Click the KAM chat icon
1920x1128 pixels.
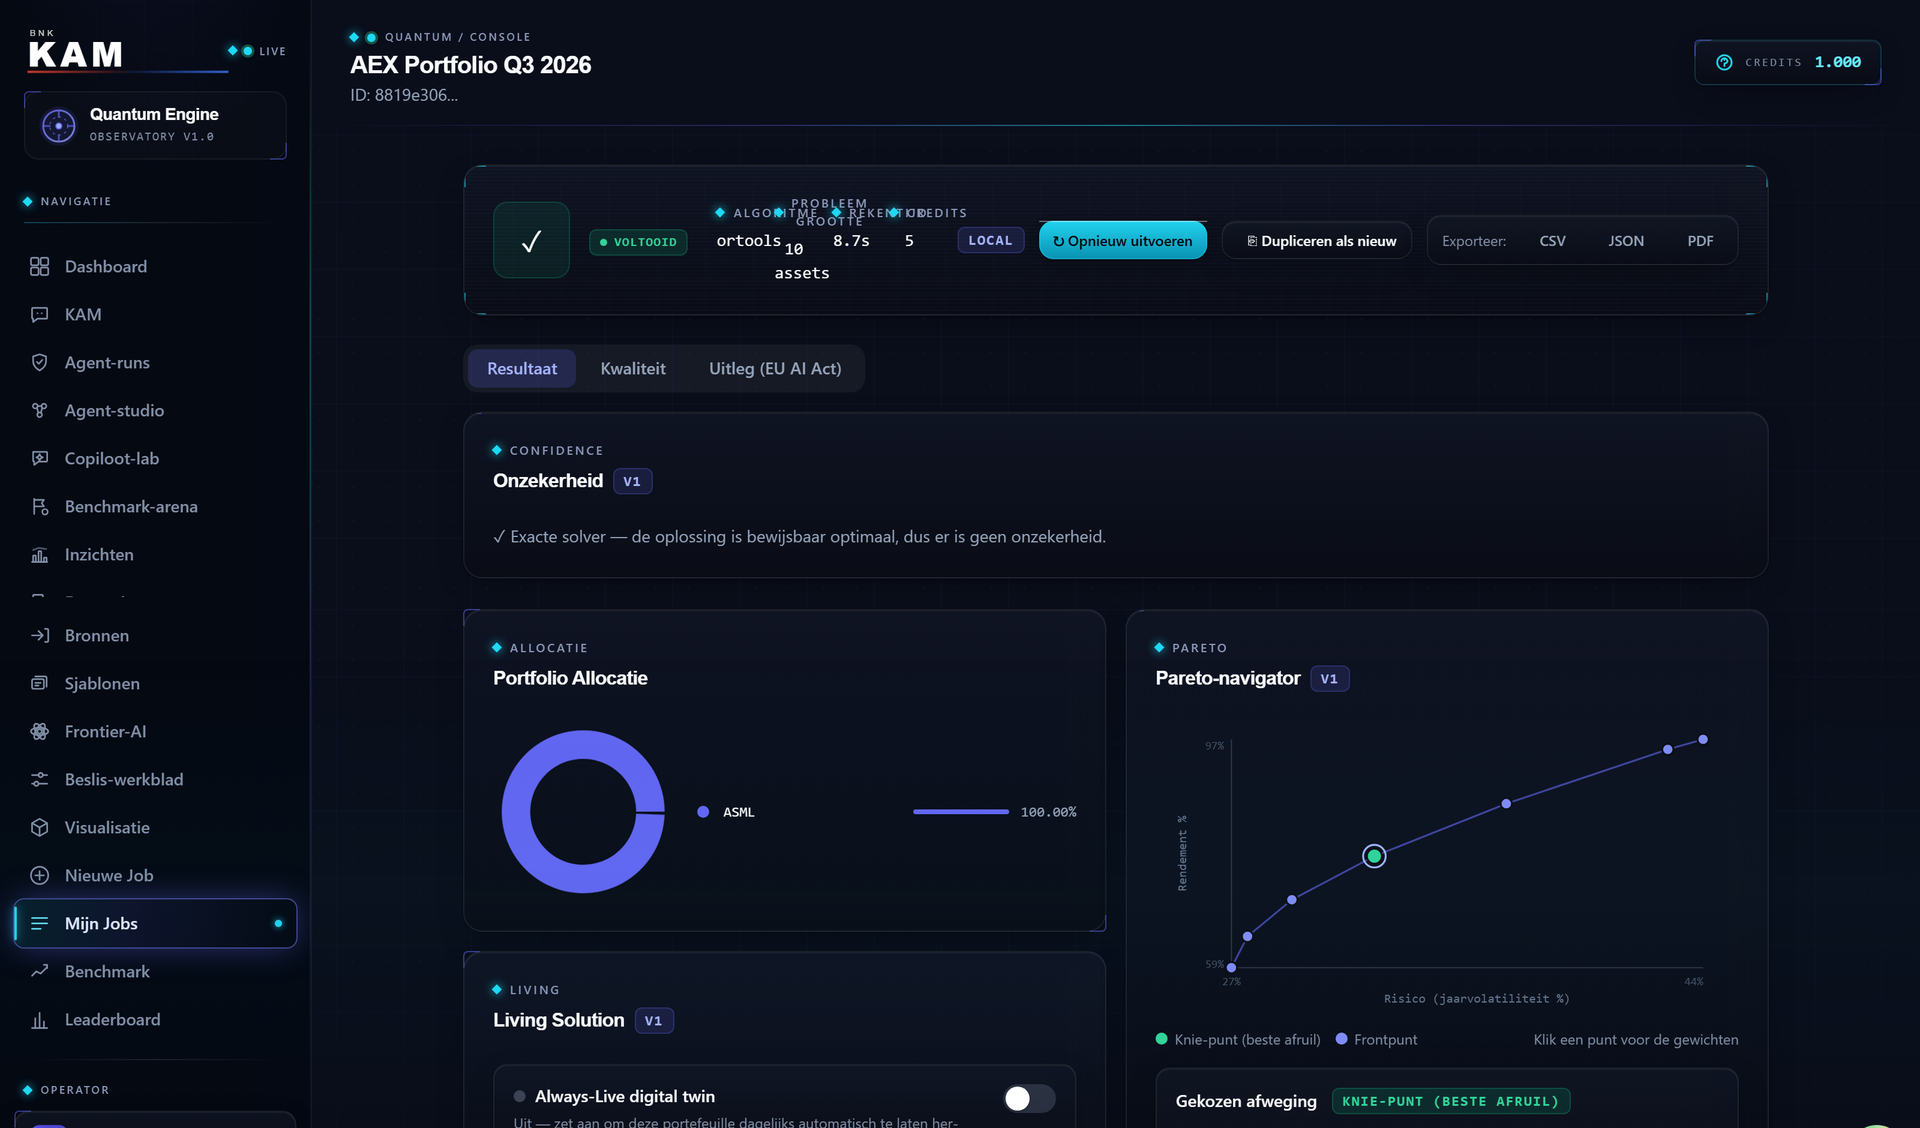(39, 314)
